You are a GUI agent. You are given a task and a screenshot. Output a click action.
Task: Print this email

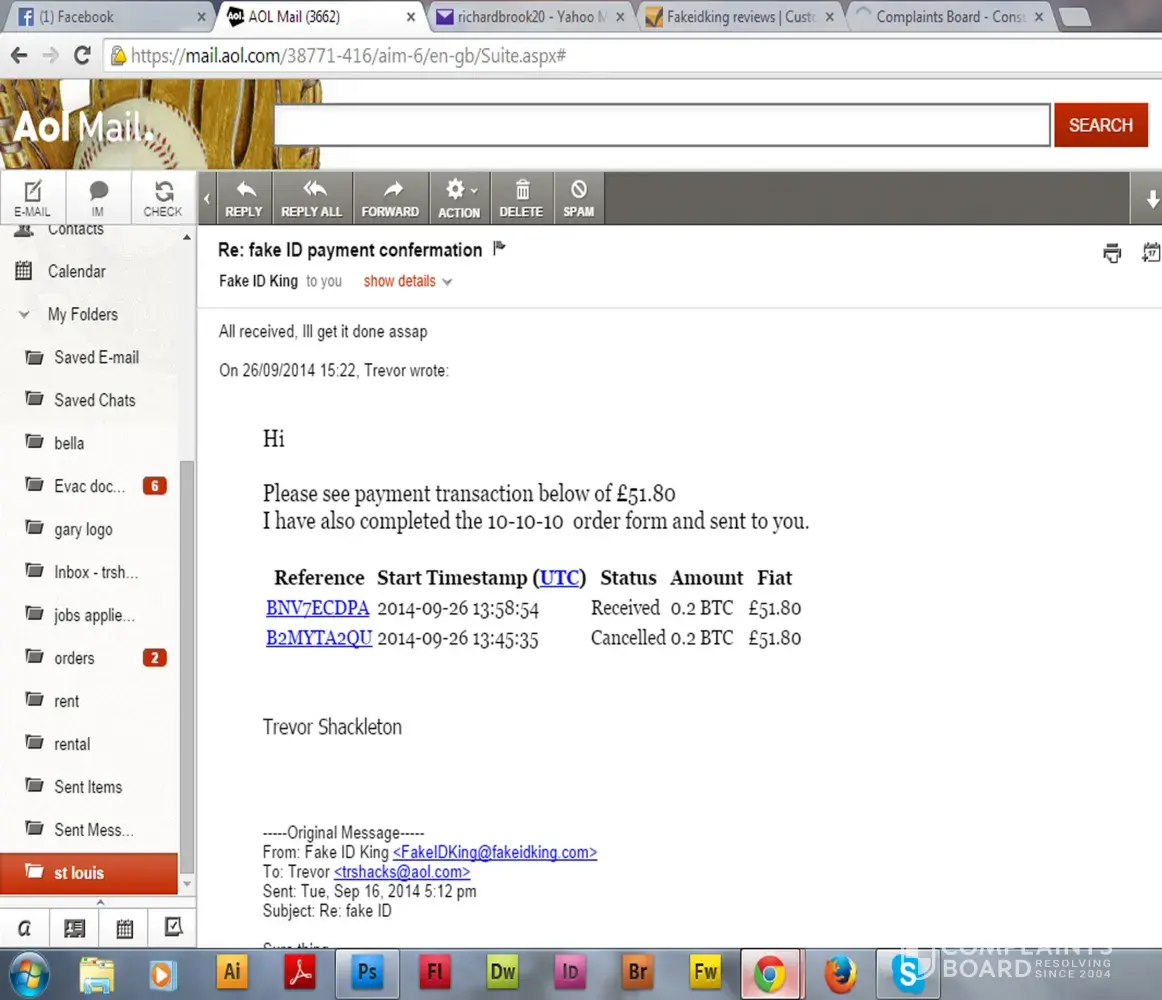click(1112, 253)
